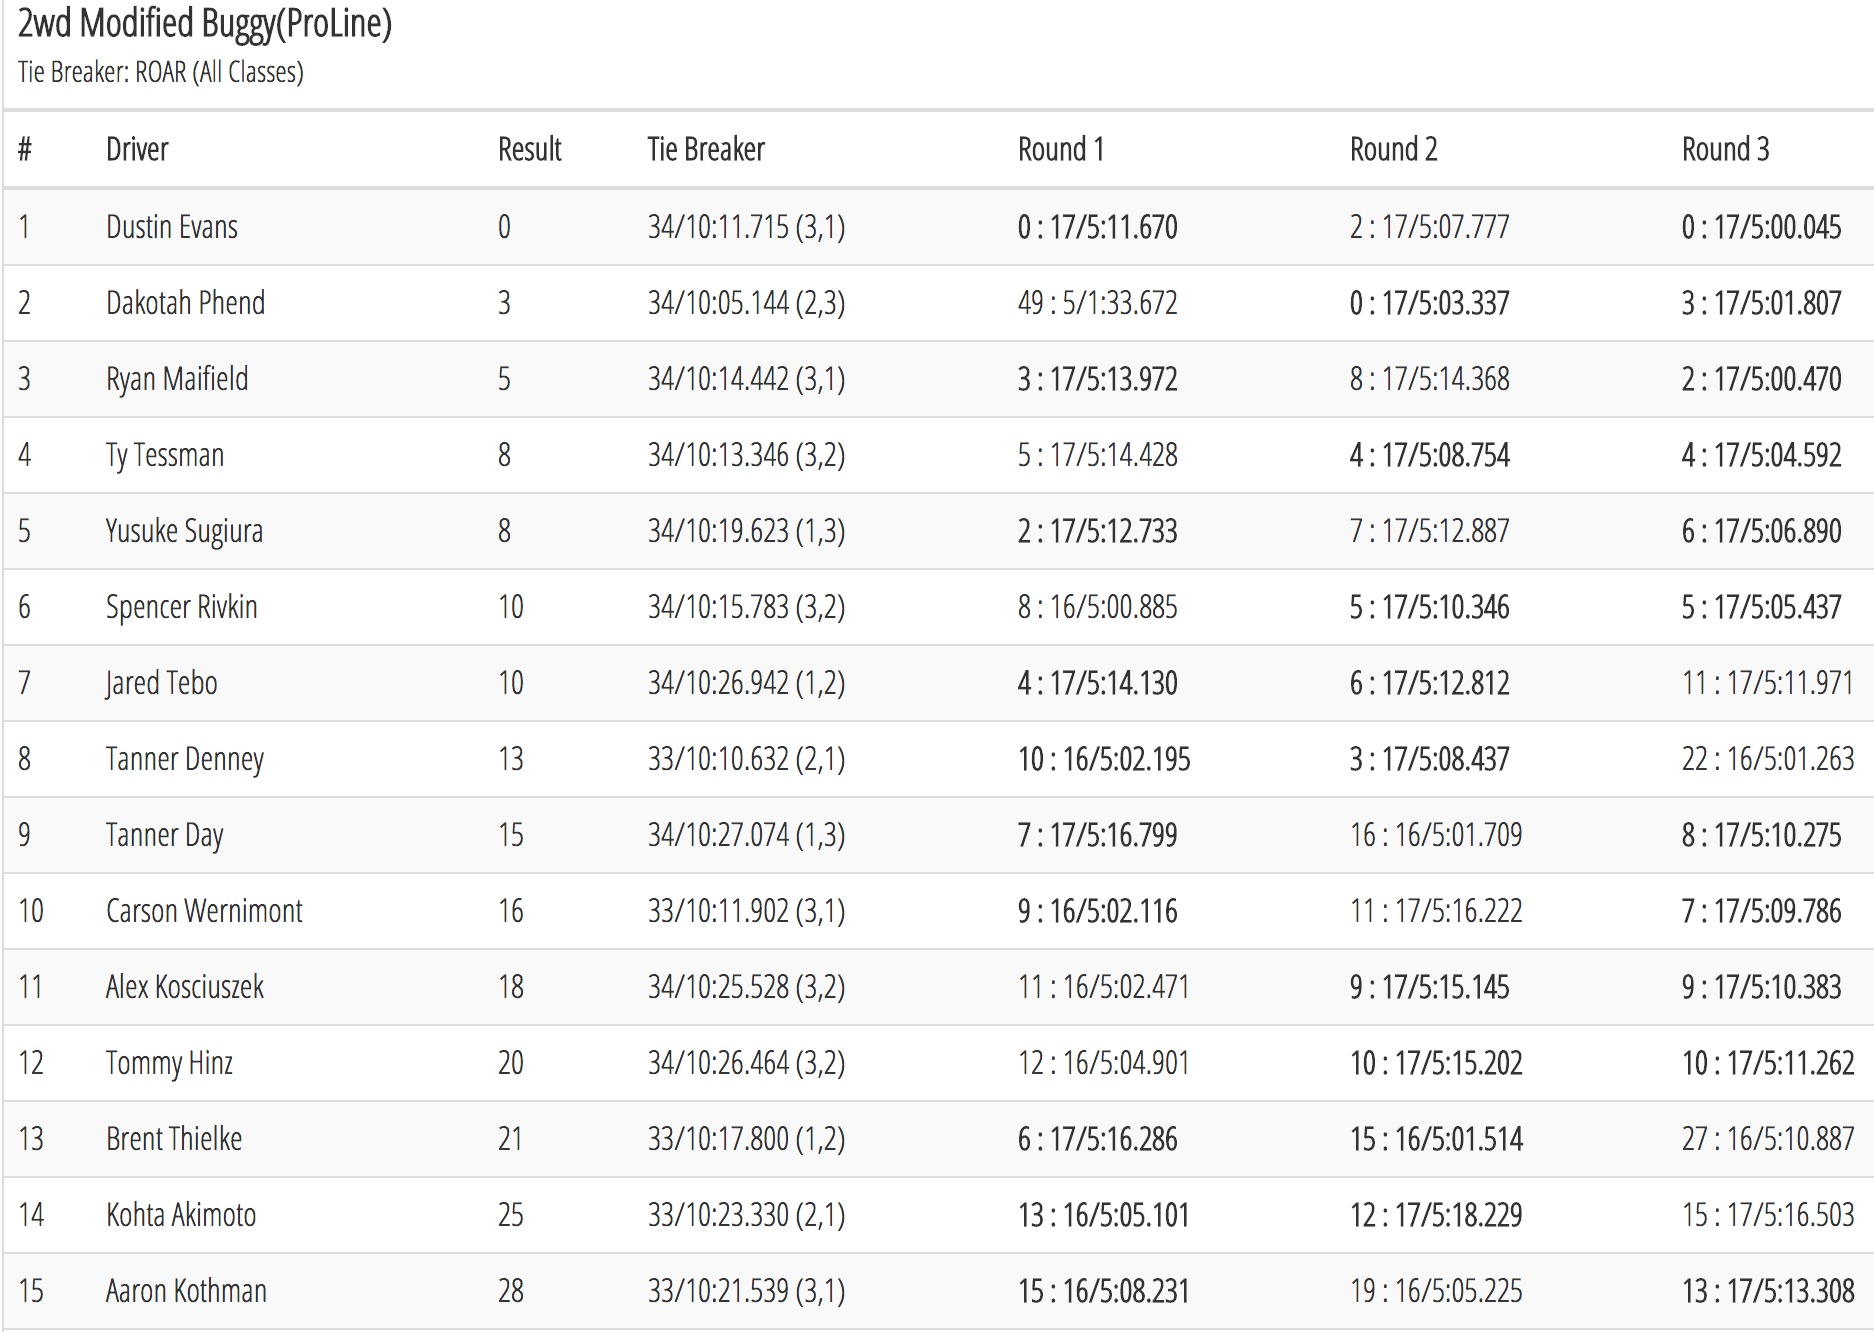Click the Result column header

coord(530,149)
